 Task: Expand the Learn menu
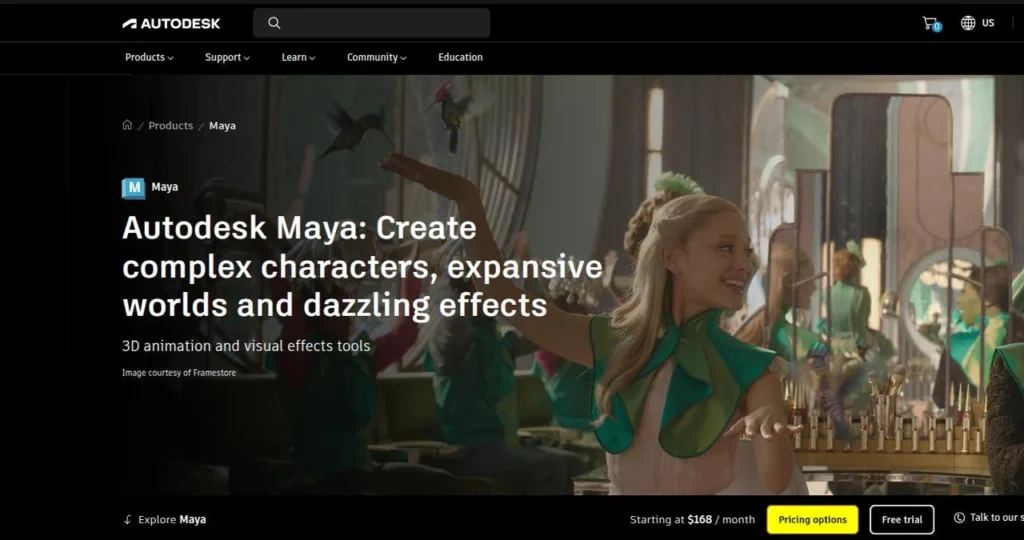click(298, 57)
